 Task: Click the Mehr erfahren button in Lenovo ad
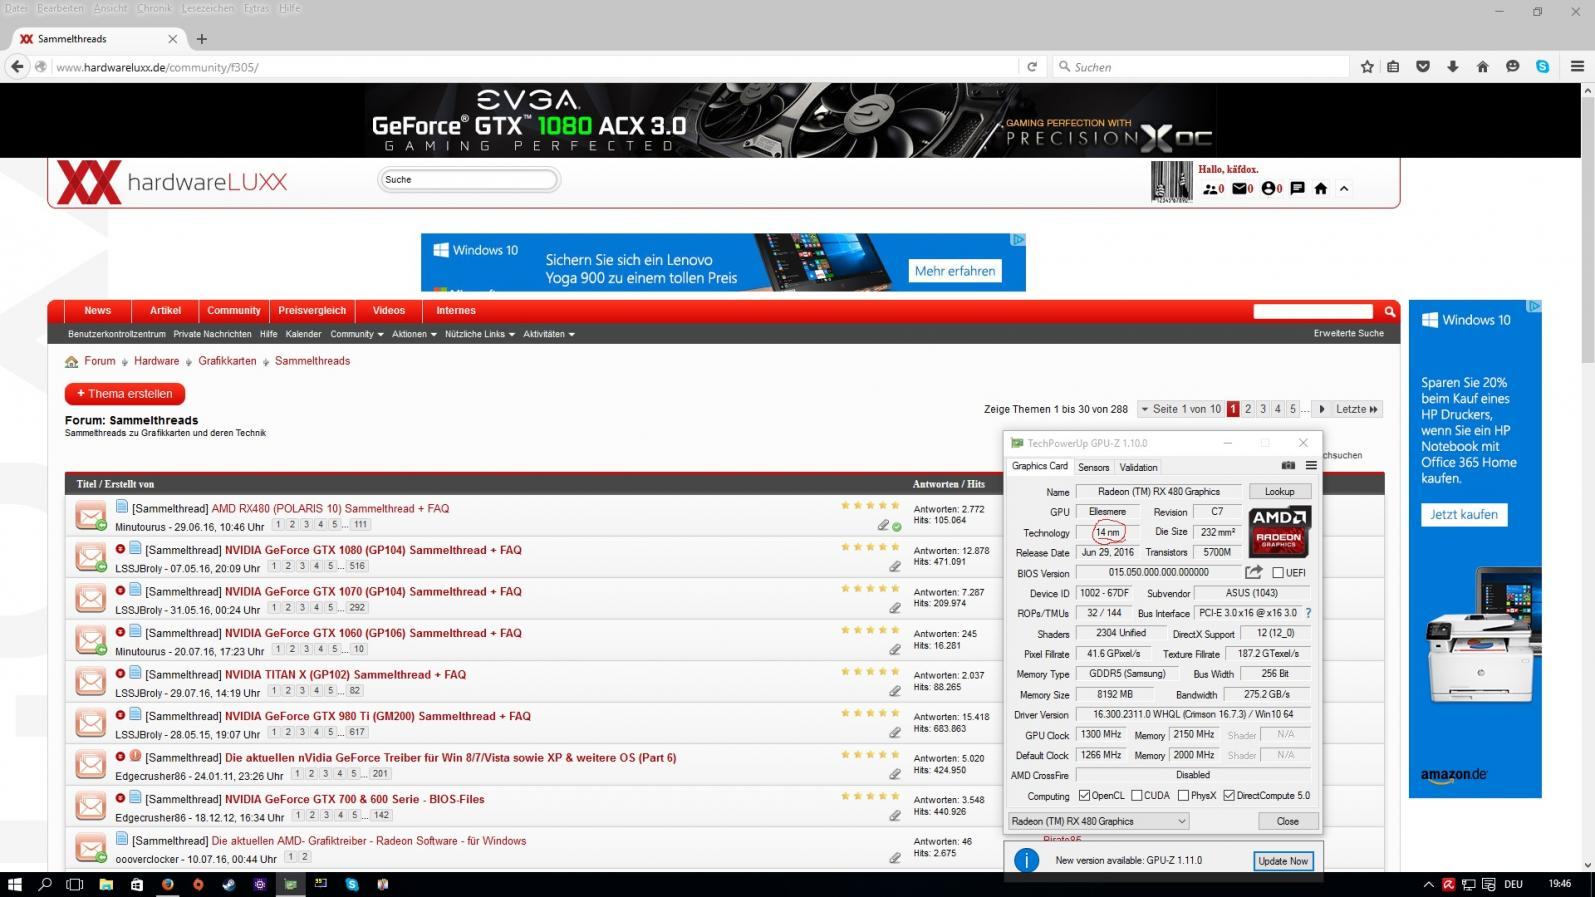pos(955,271)
